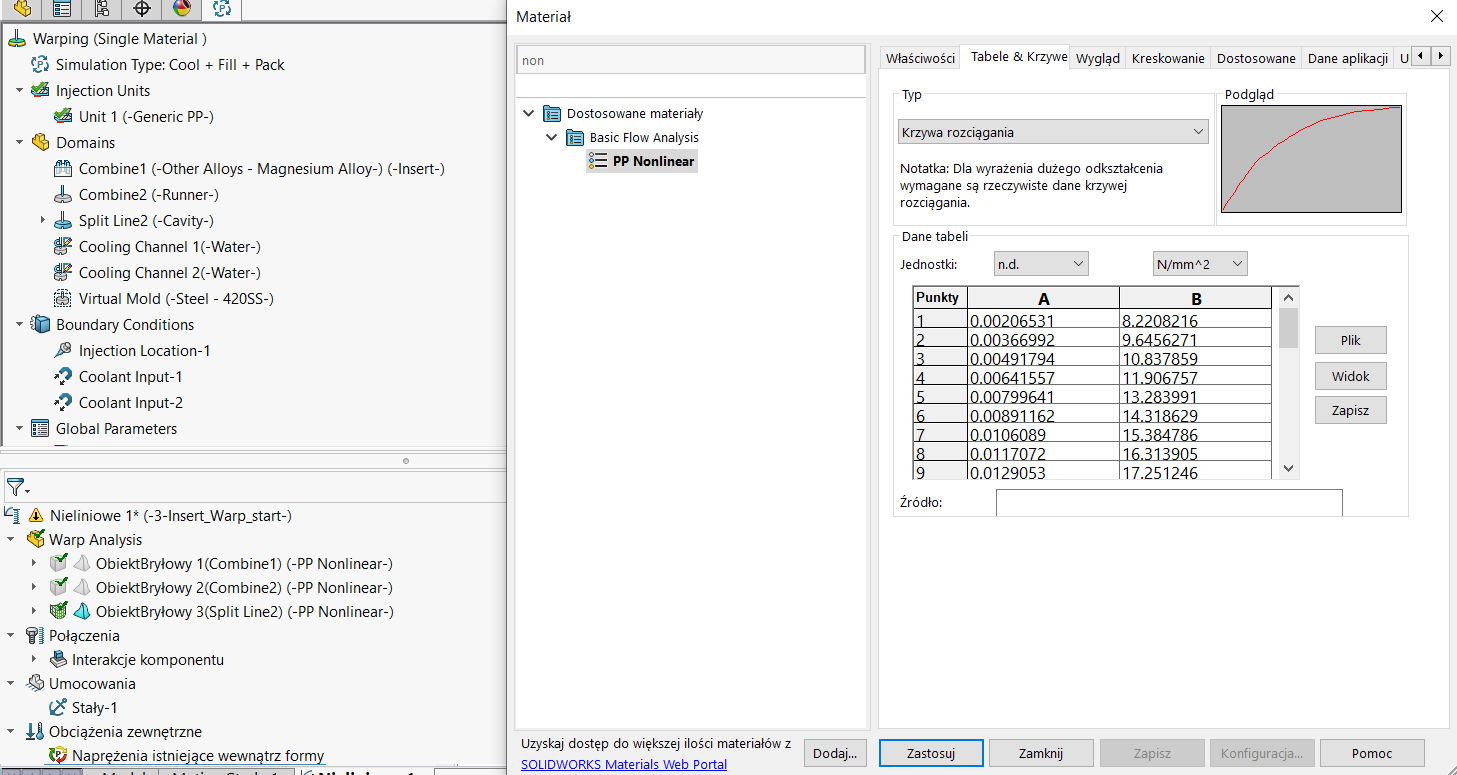Open the Kreskowanie tab
The image size is (1457, 775).
pos(1167,58)
